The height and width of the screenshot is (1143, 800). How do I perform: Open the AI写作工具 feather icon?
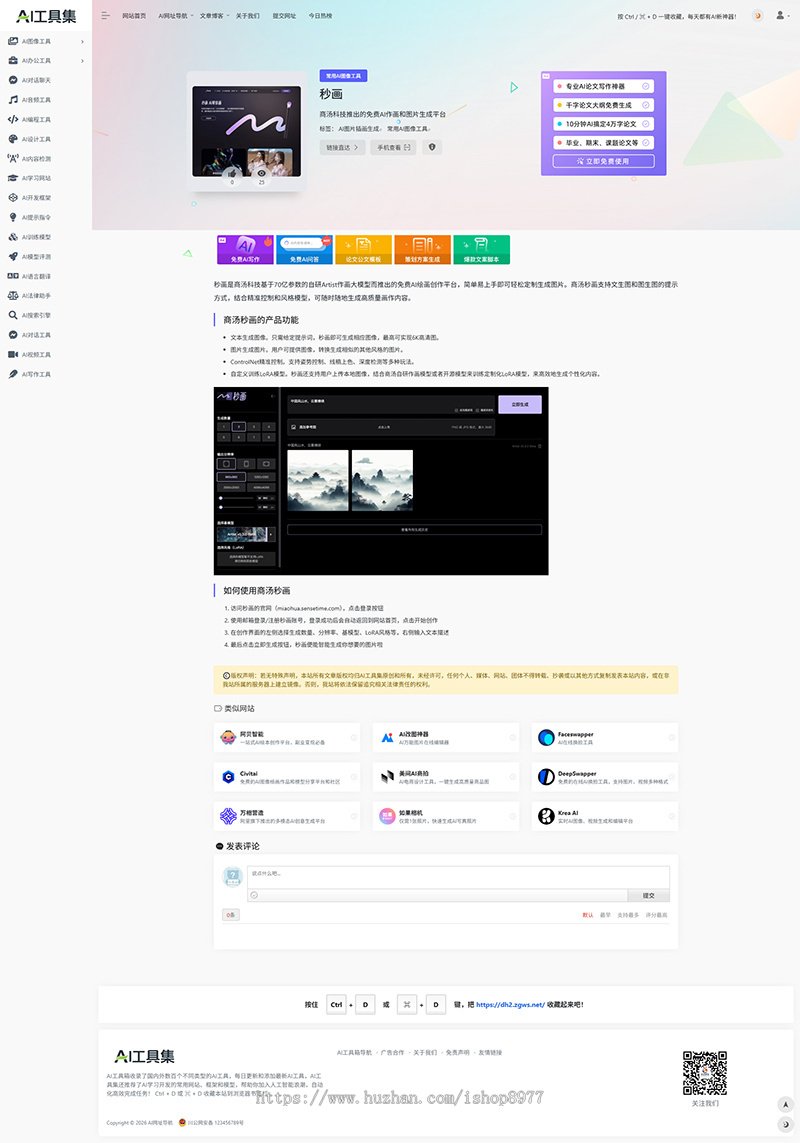(12, 374)
